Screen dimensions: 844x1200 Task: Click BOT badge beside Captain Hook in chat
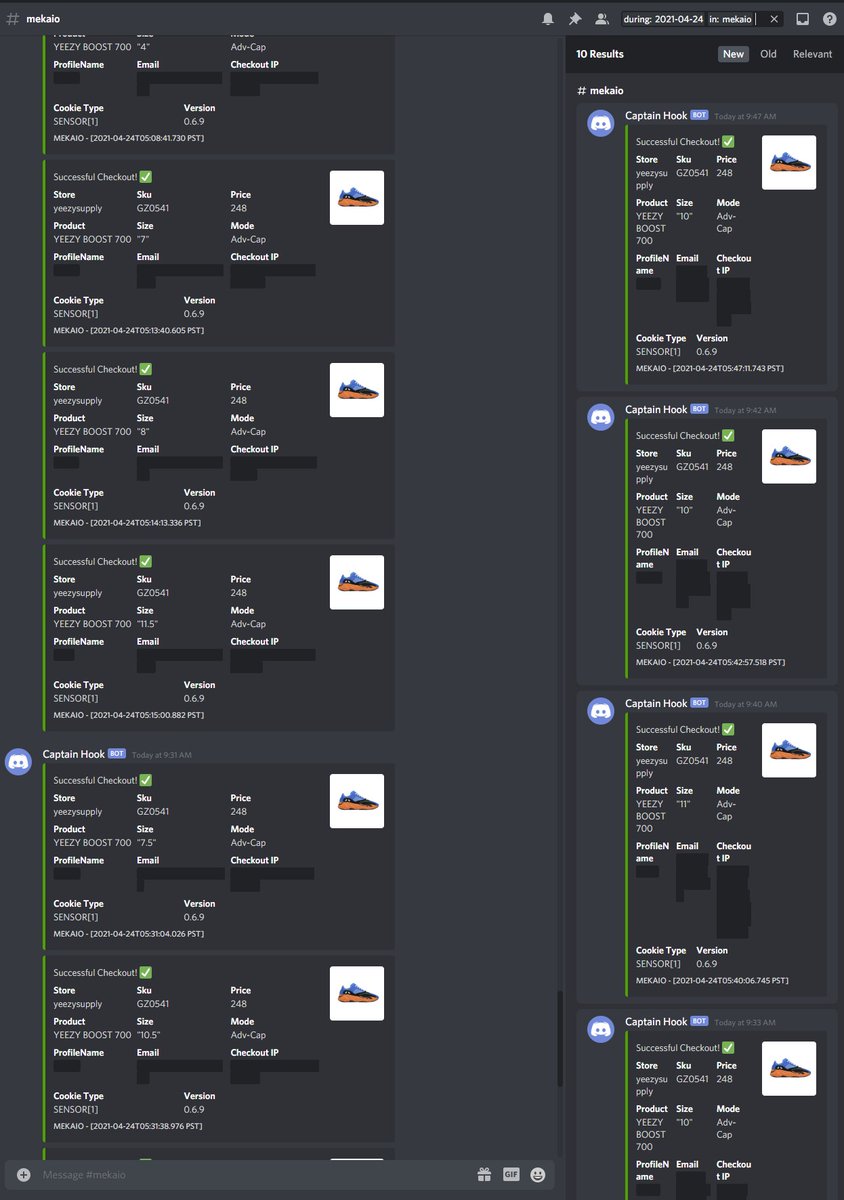point(116,754)
